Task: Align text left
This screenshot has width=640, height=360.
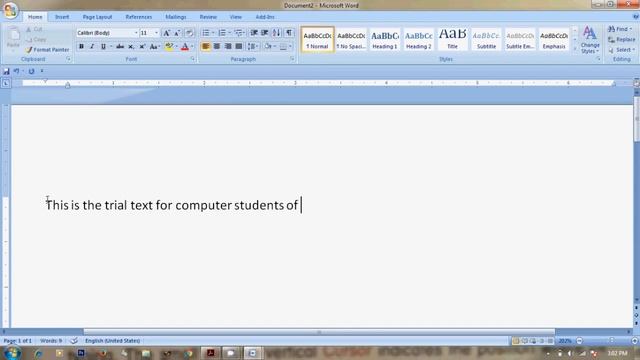Action: click(206, 47)
